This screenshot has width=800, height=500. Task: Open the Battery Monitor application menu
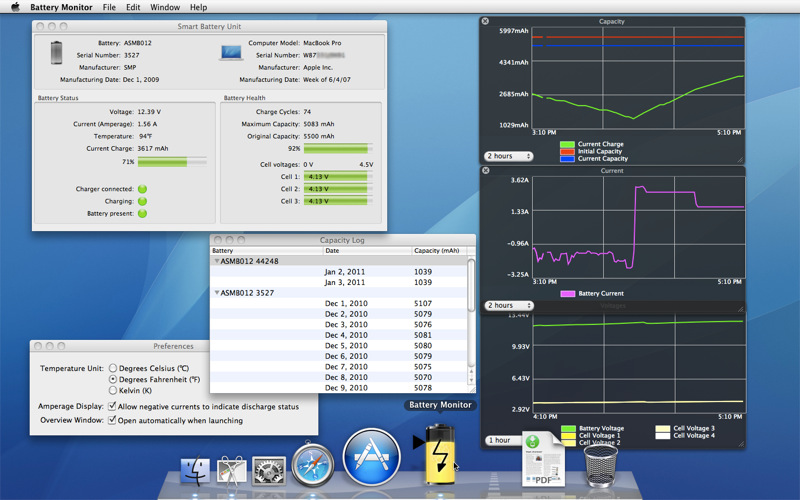[x=61, y=7]
